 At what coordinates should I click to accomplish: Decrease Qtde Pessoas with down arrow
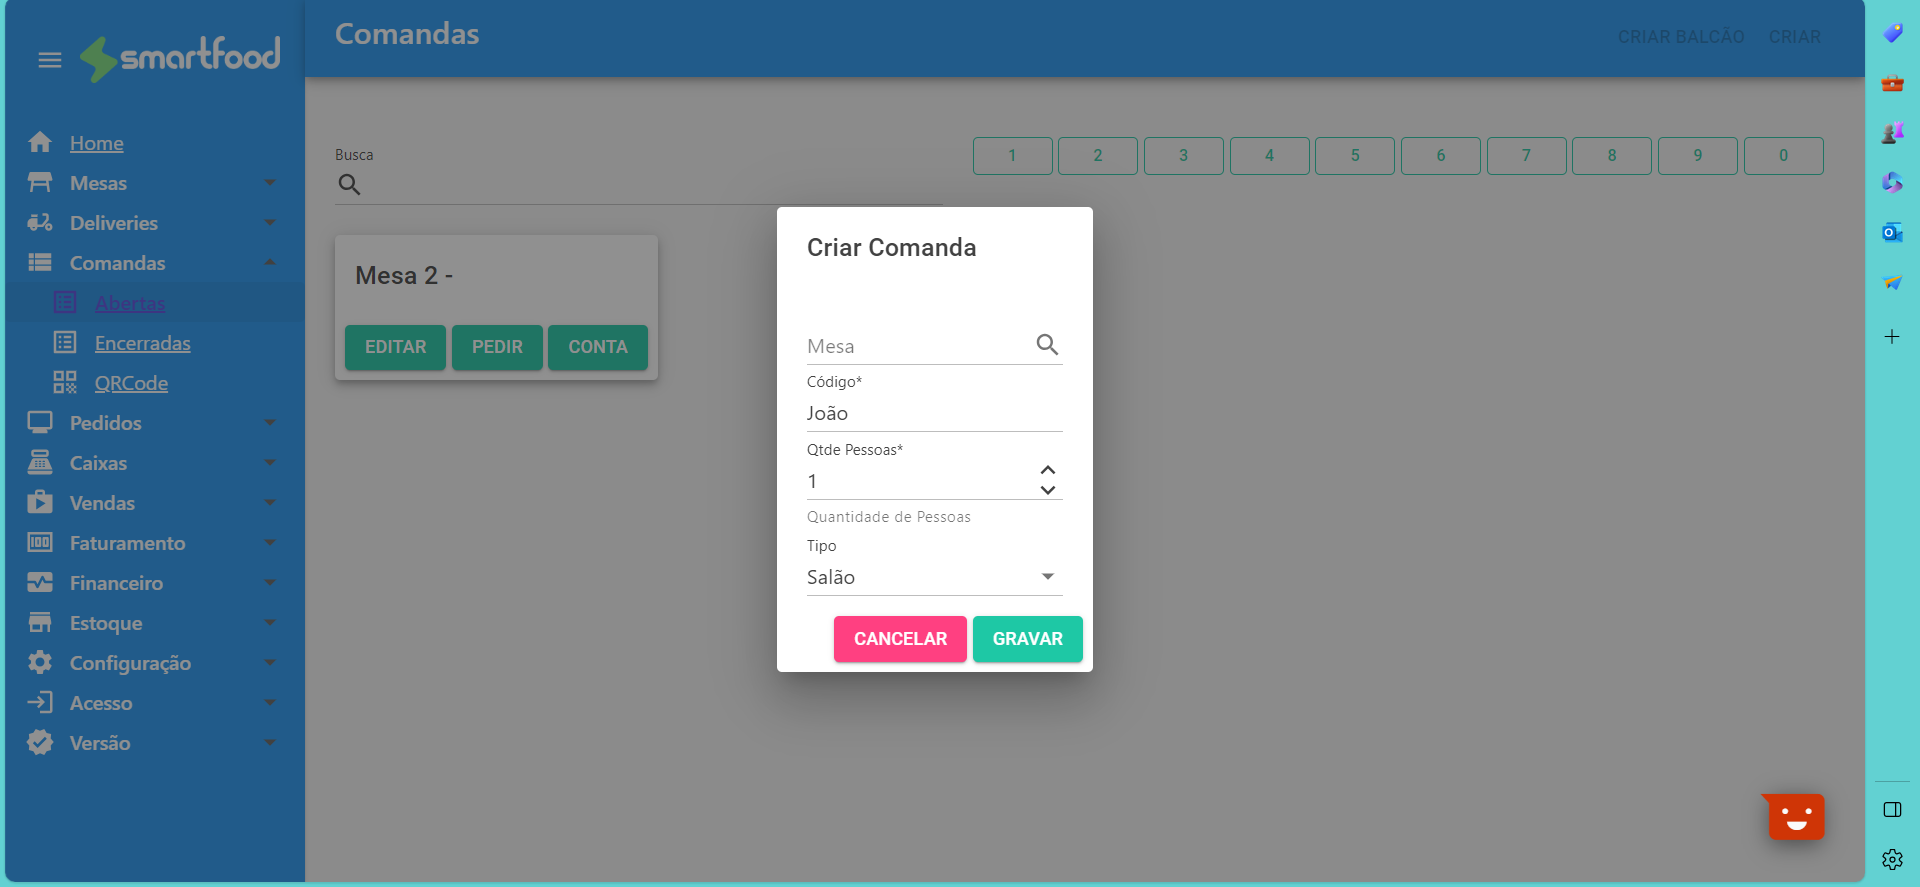[x=1048, y=490]
